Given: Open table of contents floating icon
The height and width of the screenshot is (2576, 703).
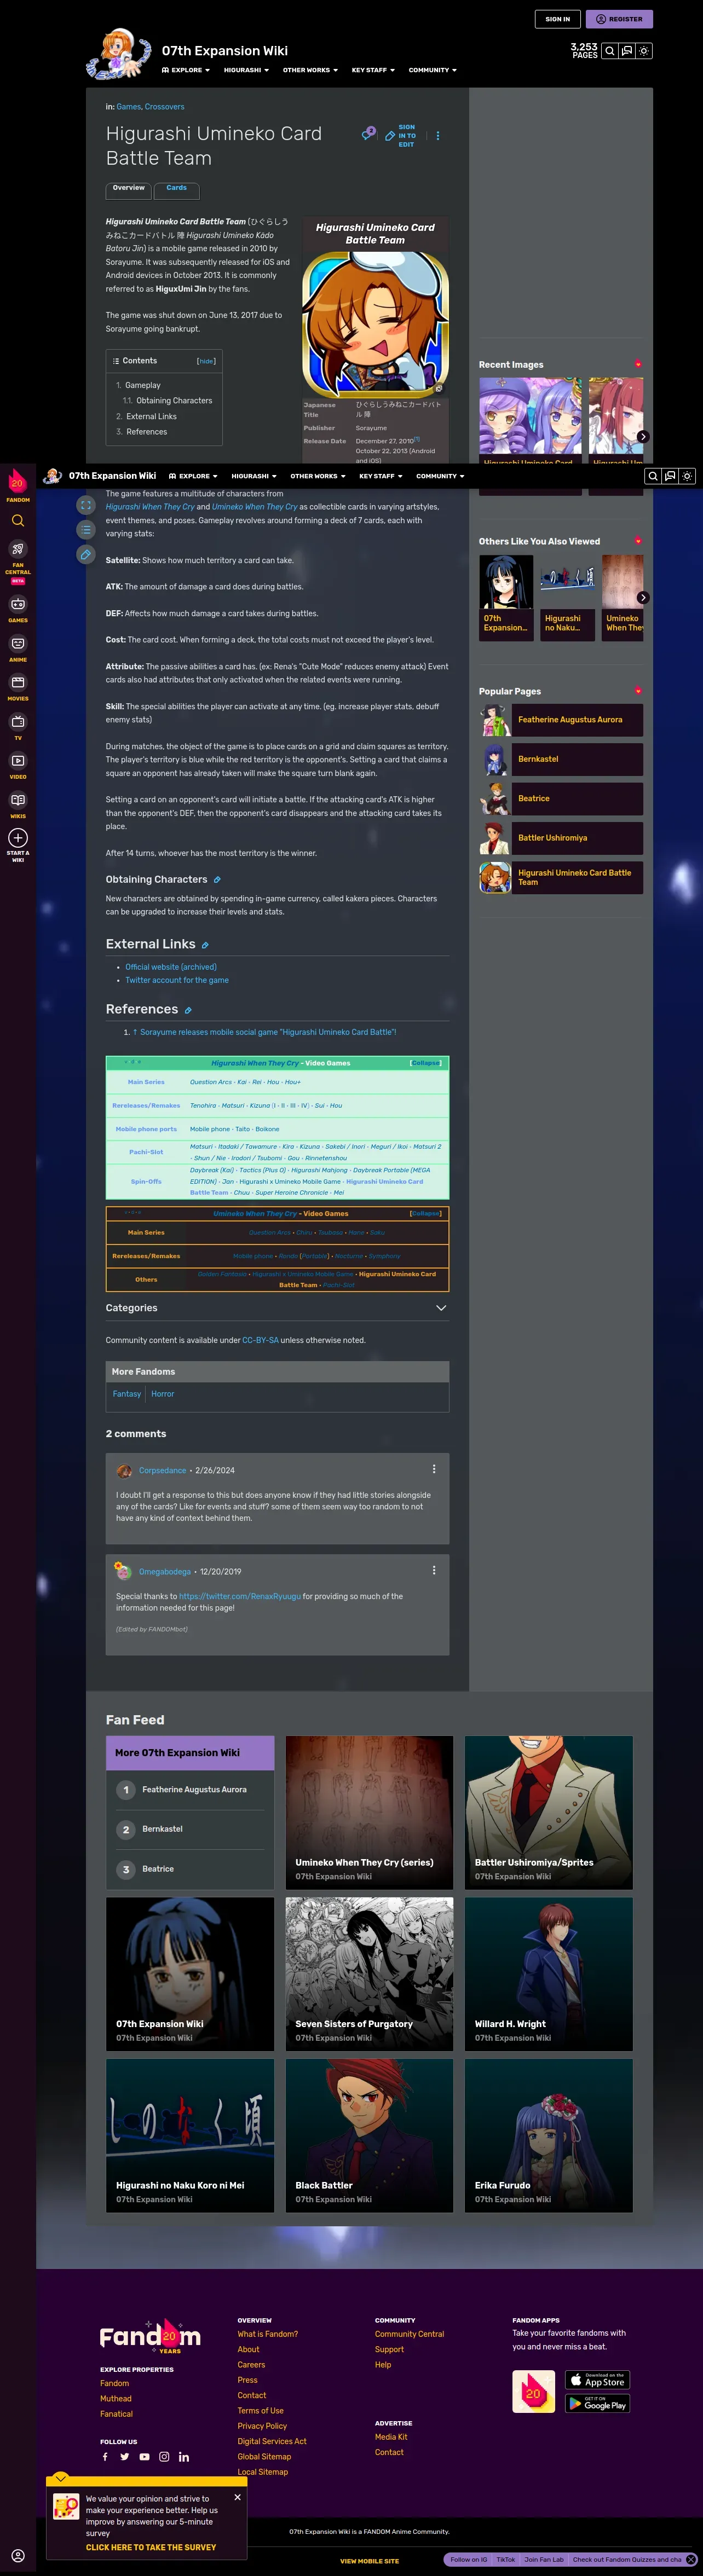Looking at the screenshot, I should click(x=86, y=529).
